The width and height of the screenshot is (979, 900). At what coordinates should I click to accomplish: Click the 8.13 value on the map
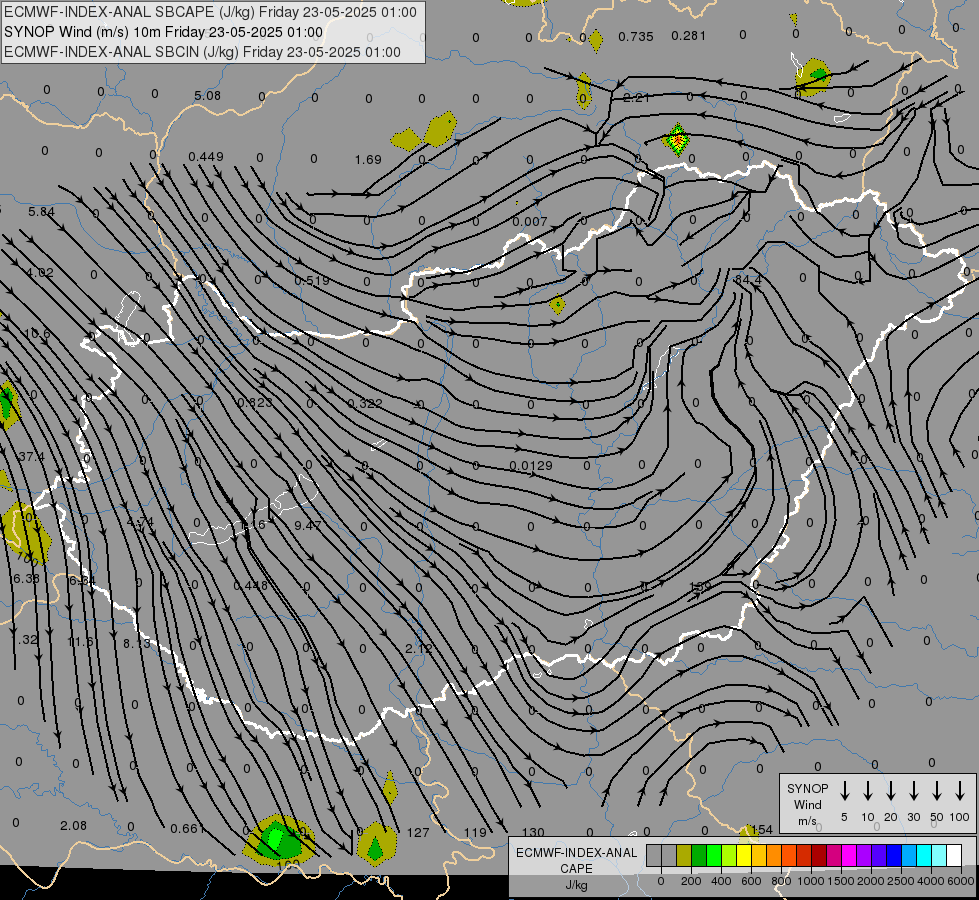point(136,643)
